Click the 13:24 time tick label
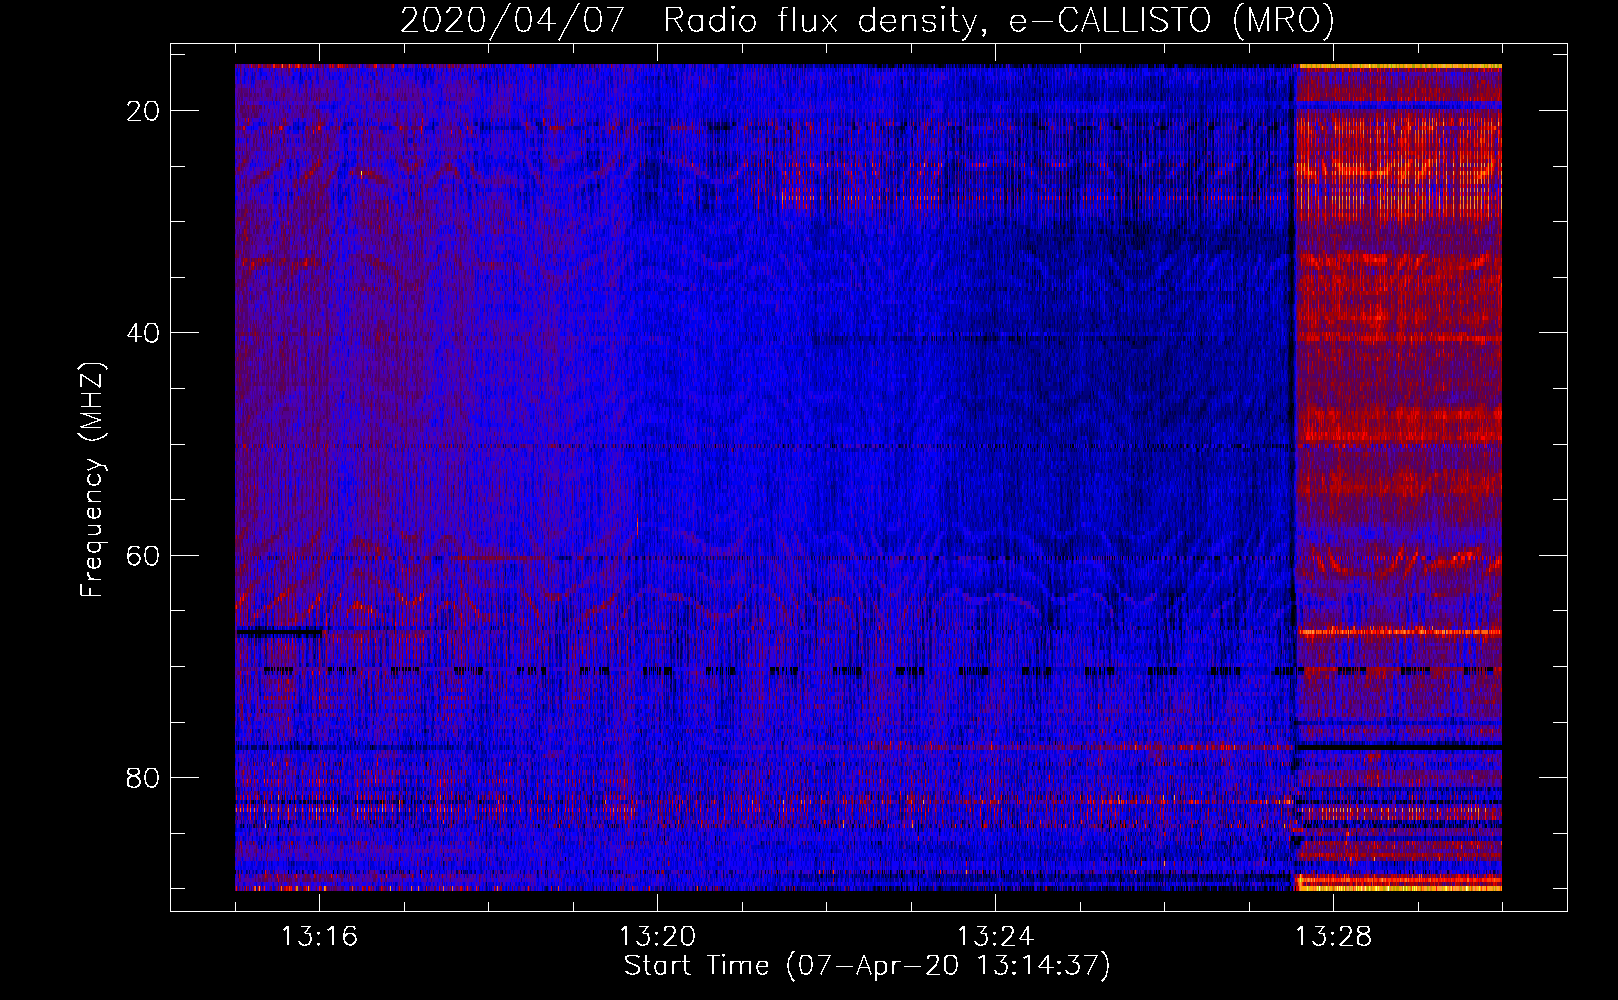 click(995, 937)
